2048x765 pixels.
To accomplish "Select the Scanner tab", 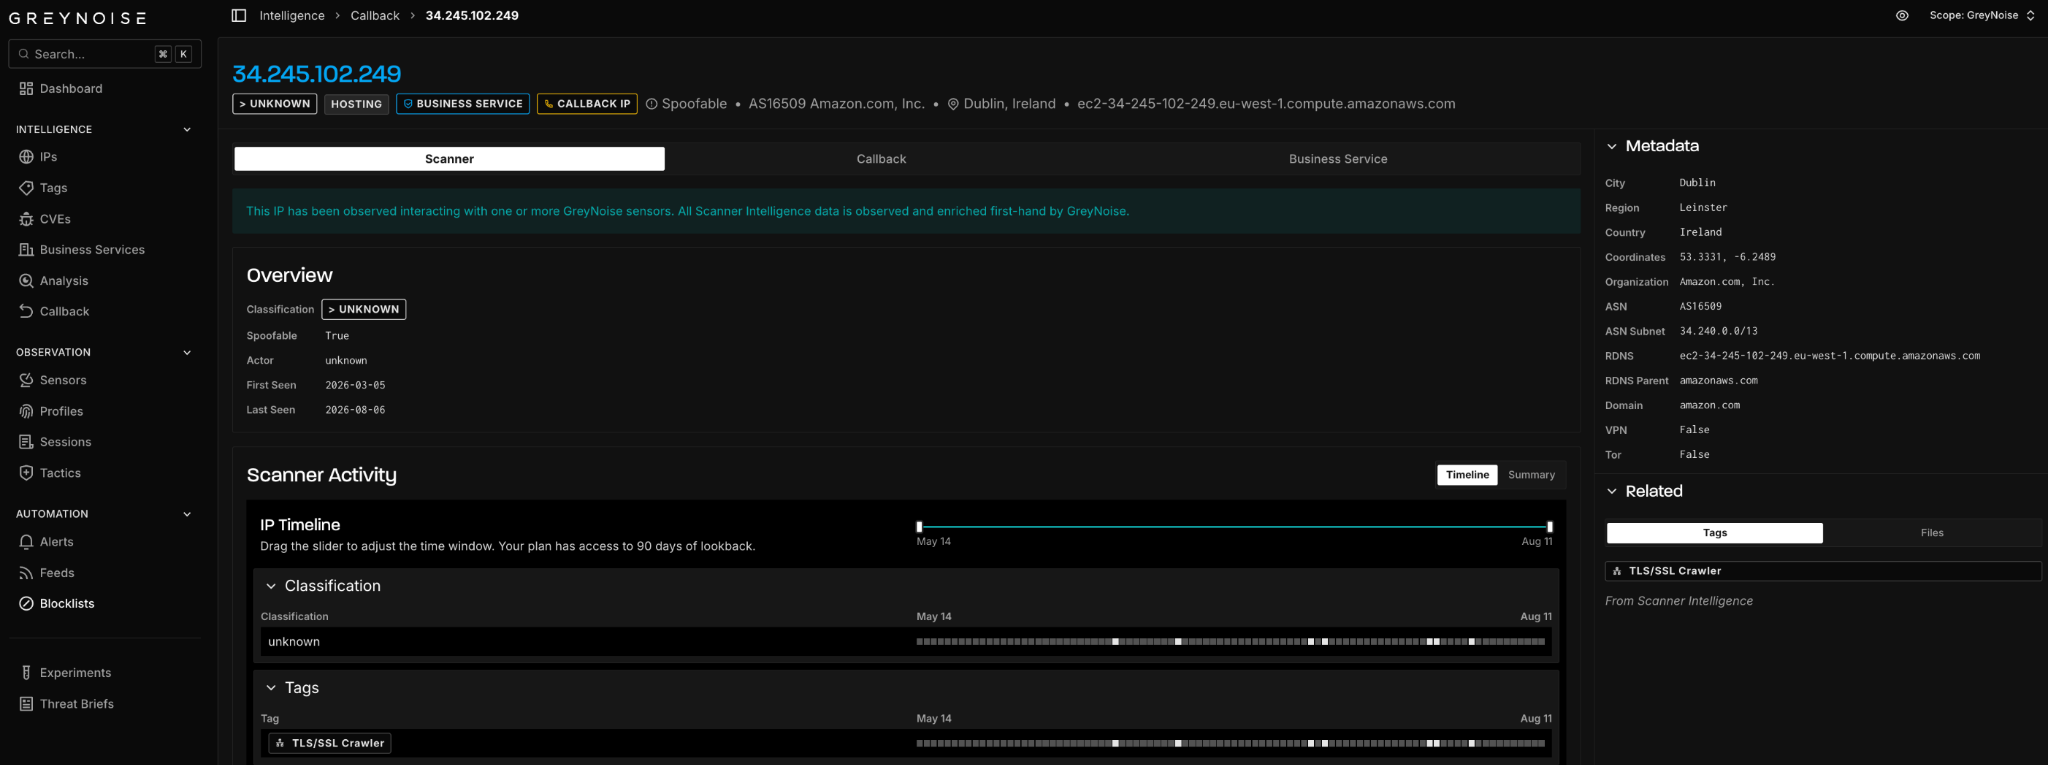I will tap(449, 159).
